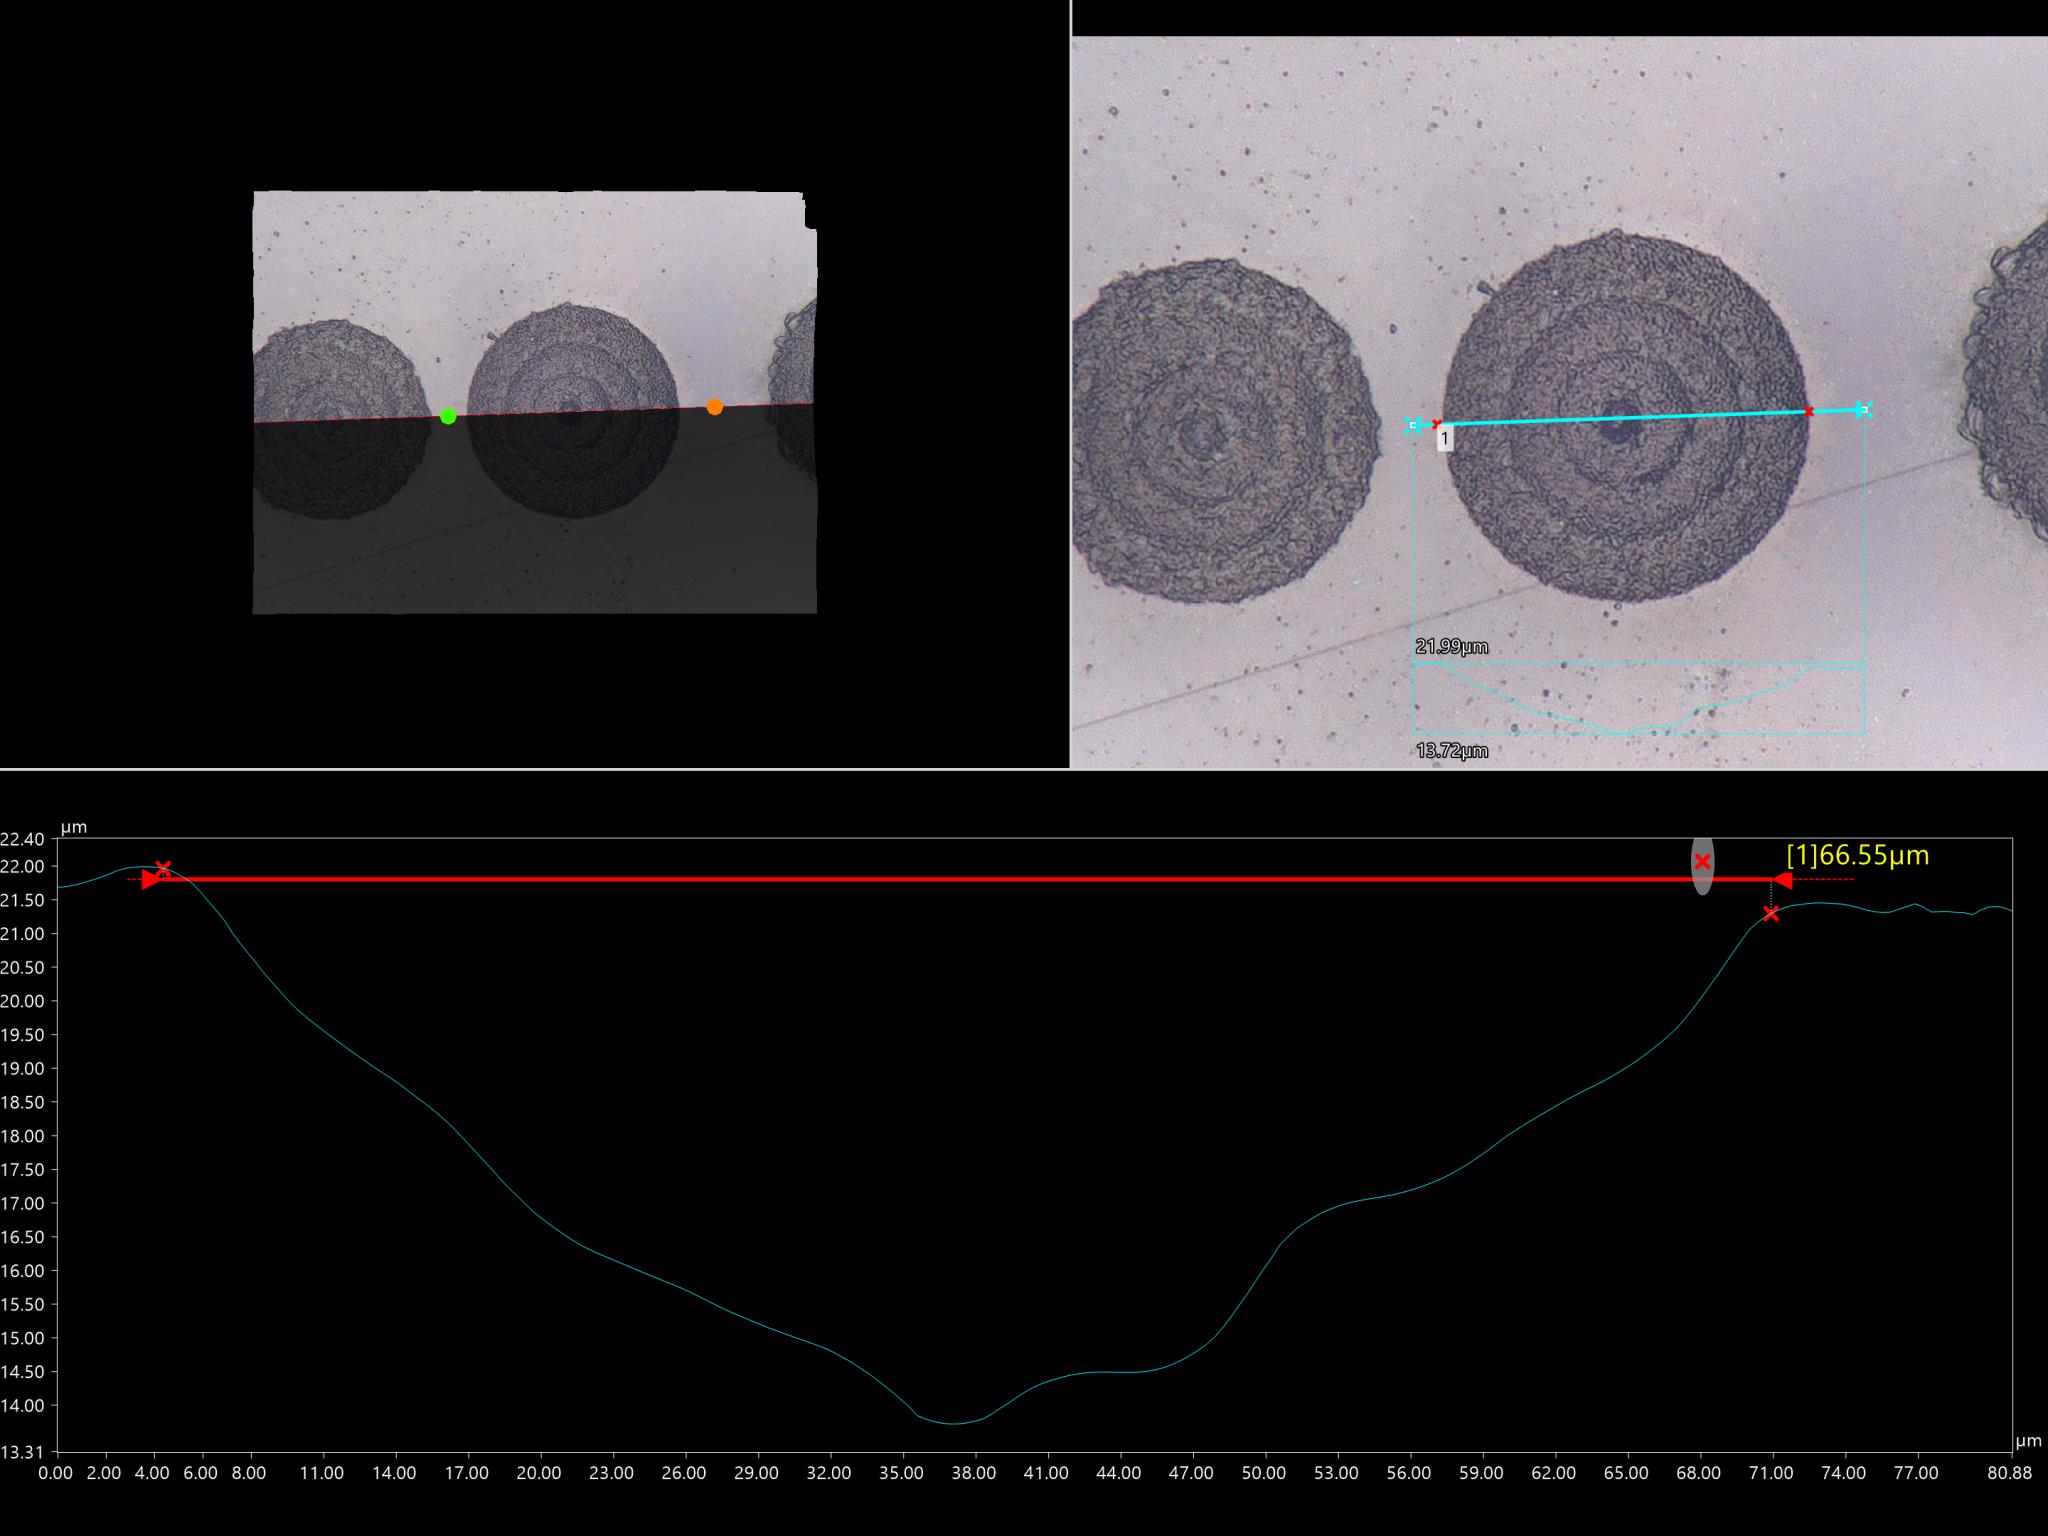This screenshot has height=1536, width=2048.
Task: Click lowest point of profile curve
Action: tap(953, 1423)
